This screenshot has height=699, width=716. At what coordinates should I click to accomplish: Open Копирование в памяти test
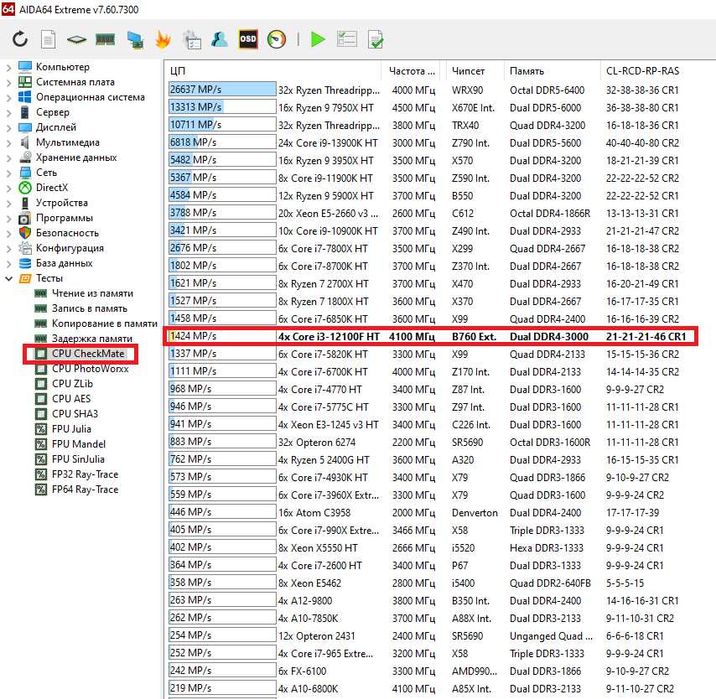[104, 323]
